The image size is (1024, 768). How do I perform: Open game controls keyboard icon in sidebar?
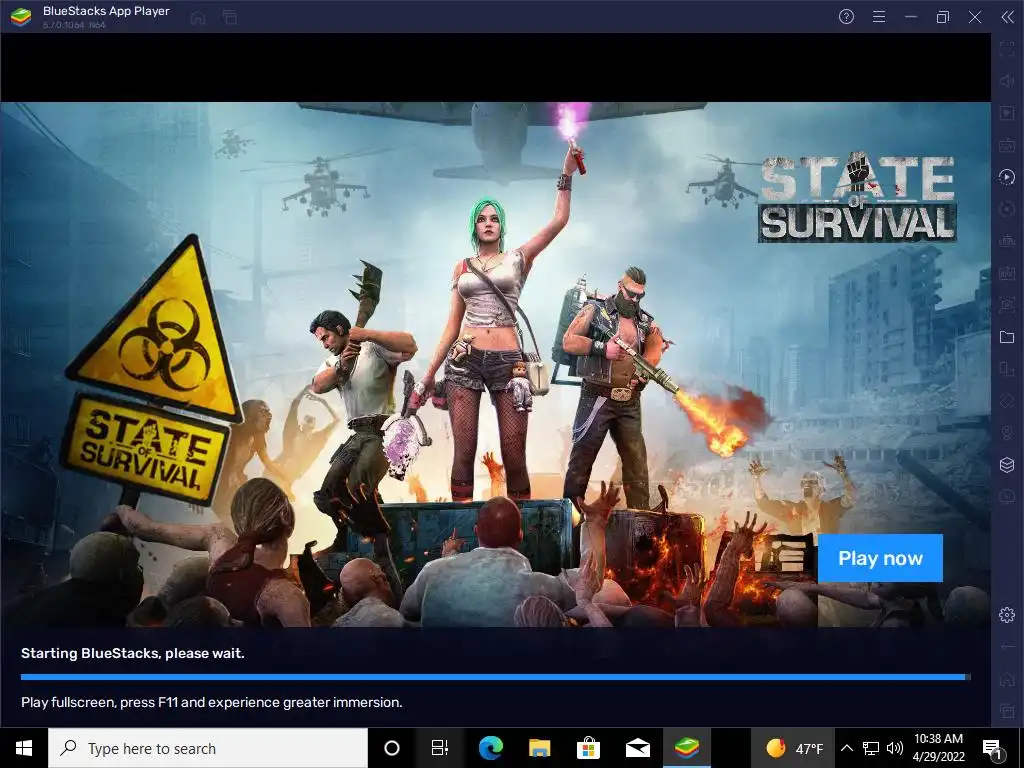click(x=1007, y=145)
